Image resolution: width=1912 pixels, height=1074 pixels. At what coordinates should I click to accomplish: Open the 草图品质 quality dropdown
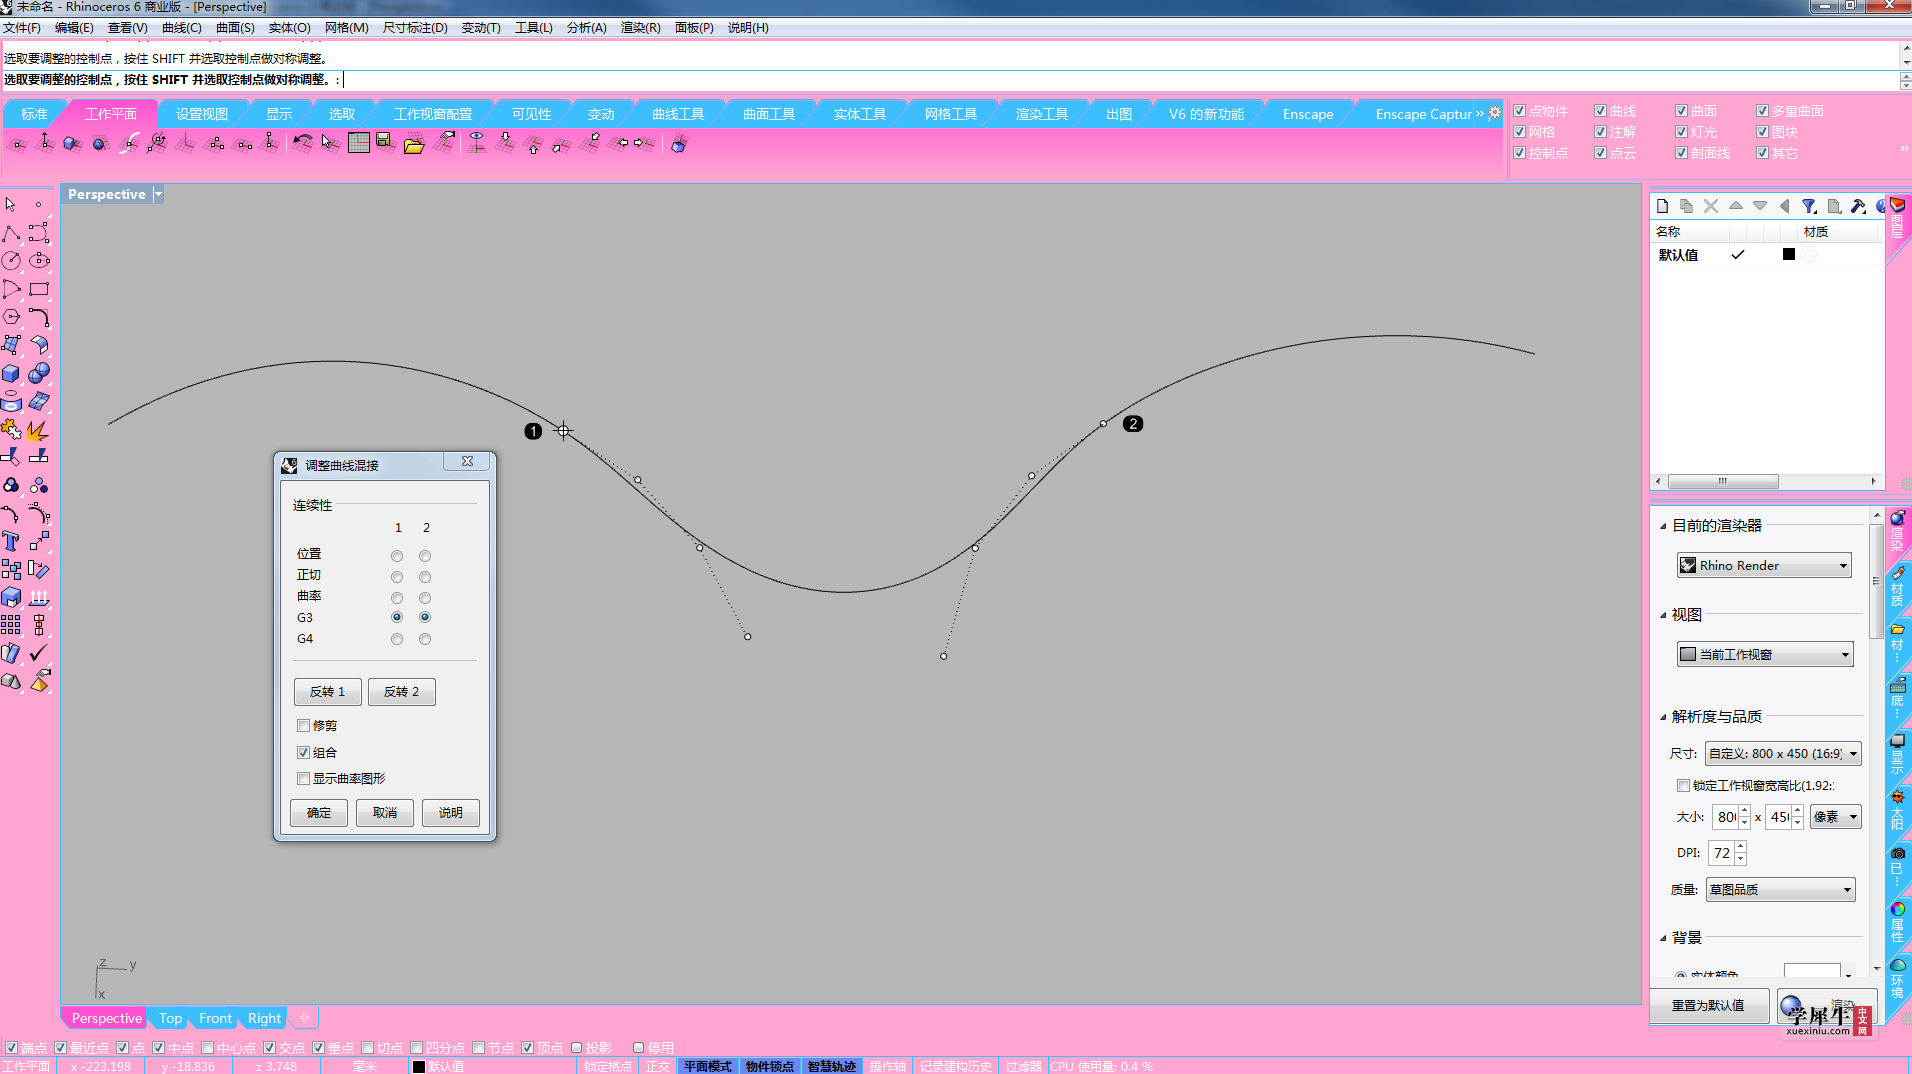(1779, 890)
